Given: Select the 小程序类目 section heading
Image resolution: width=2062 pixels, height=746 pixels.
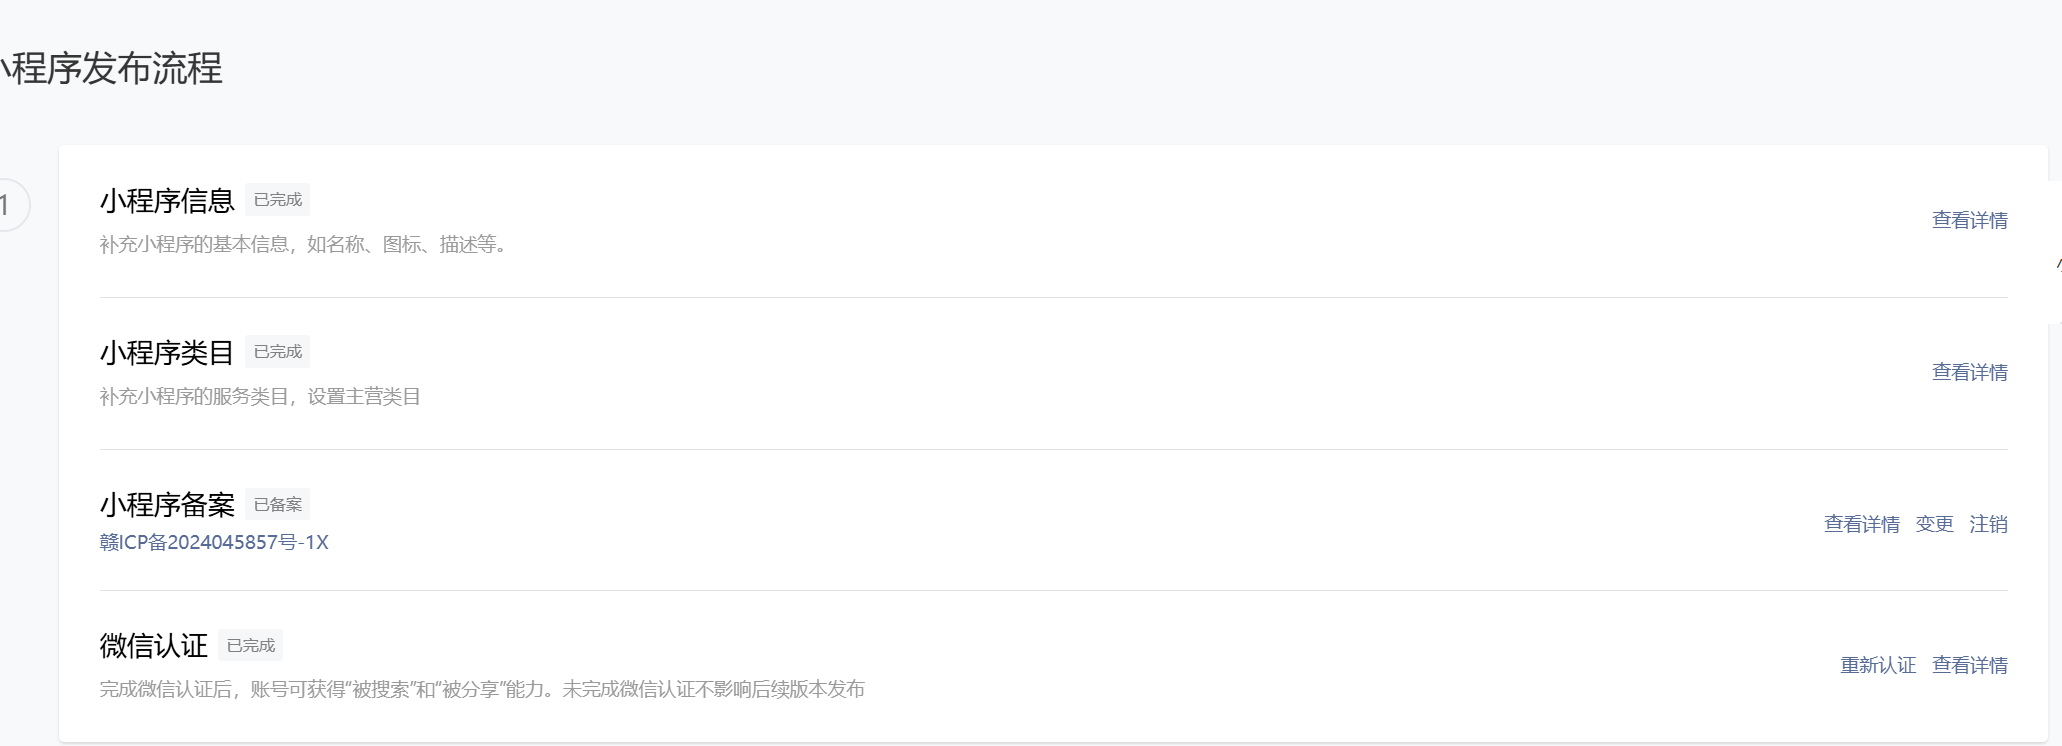Looking at the screenshot, I should (167, 353).
